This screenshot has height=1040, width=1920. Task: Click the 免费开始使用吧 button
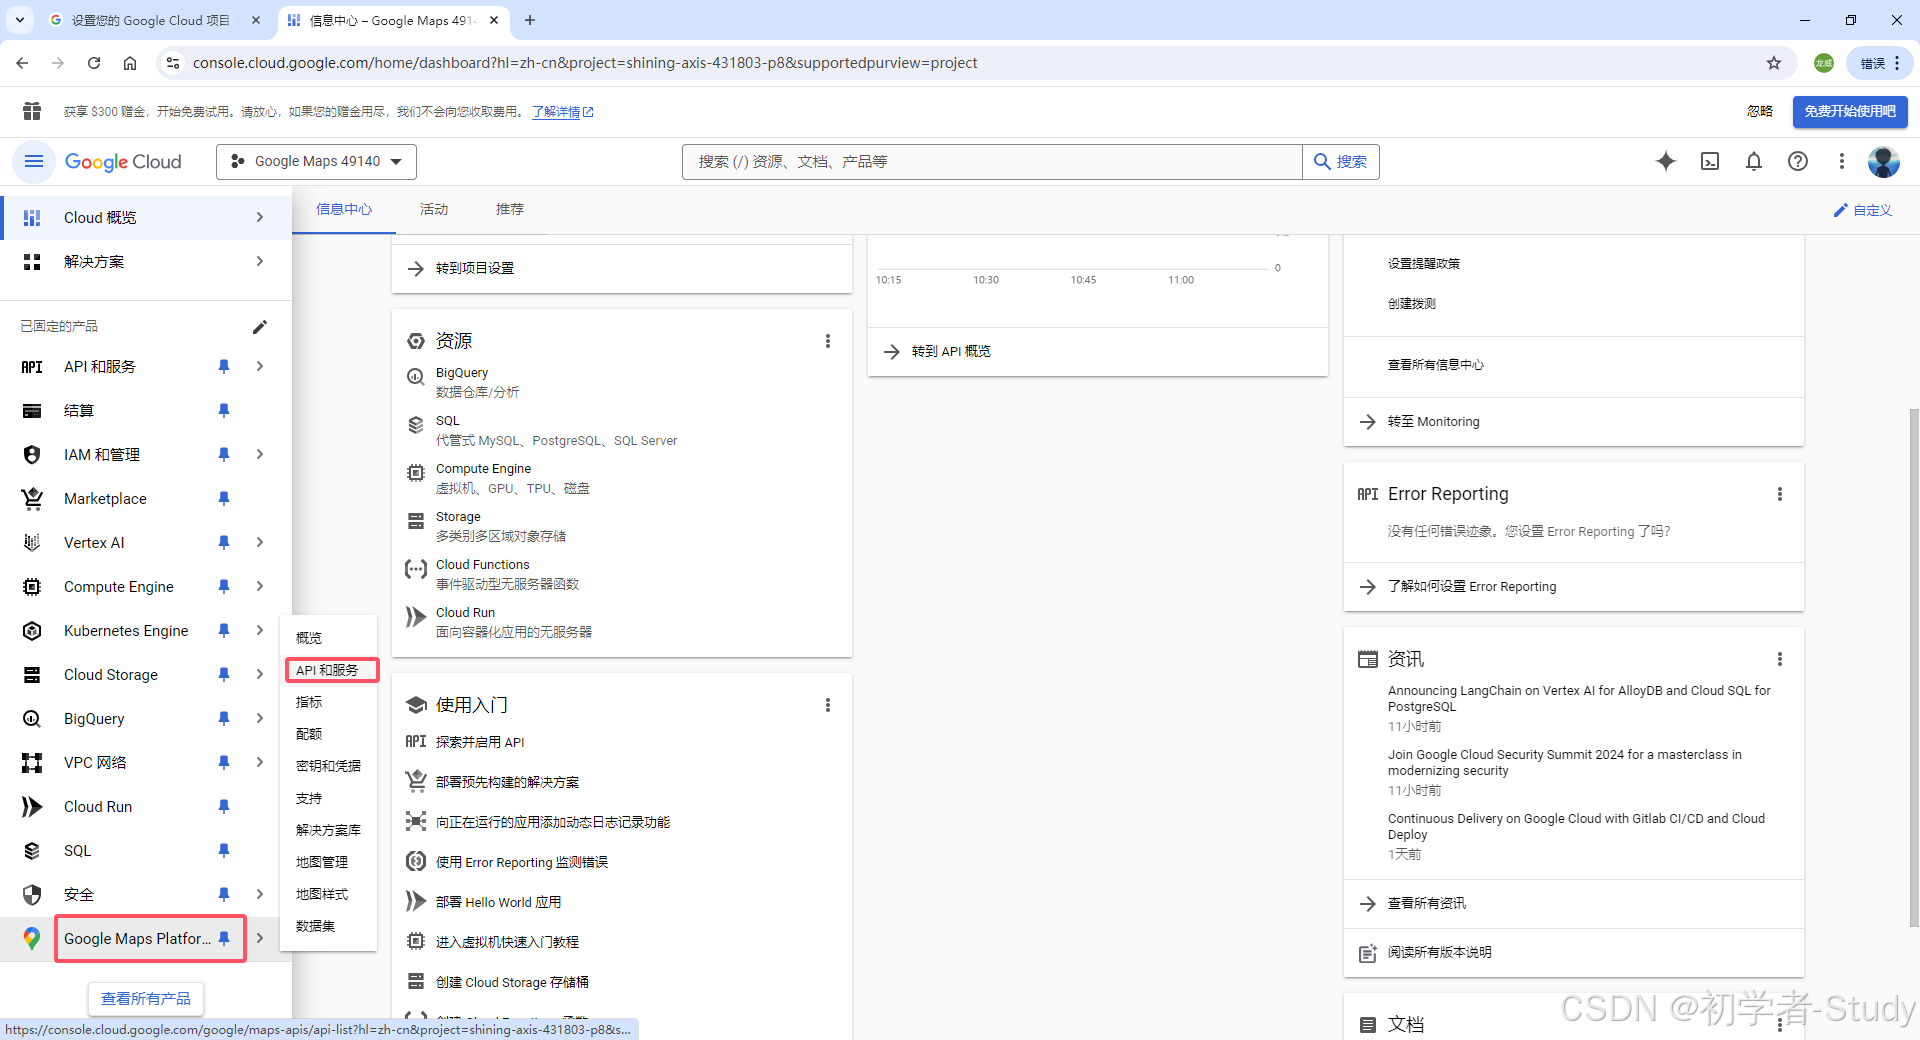tap(1850, 111)
